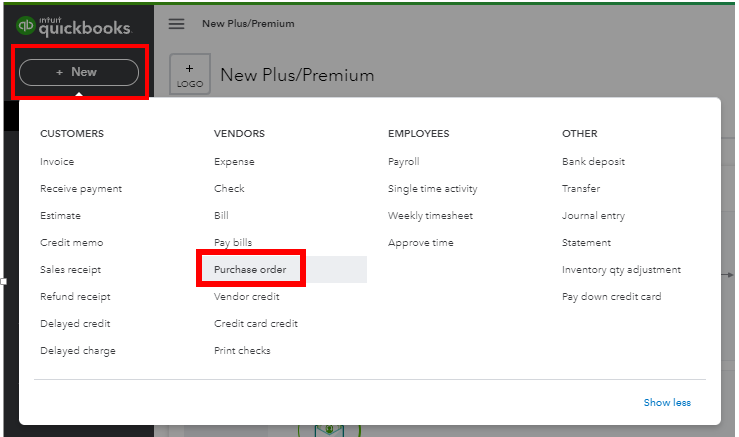Click the + New button
The width and height of the screenshot is (739, 437).
click(x=79, y=72)
